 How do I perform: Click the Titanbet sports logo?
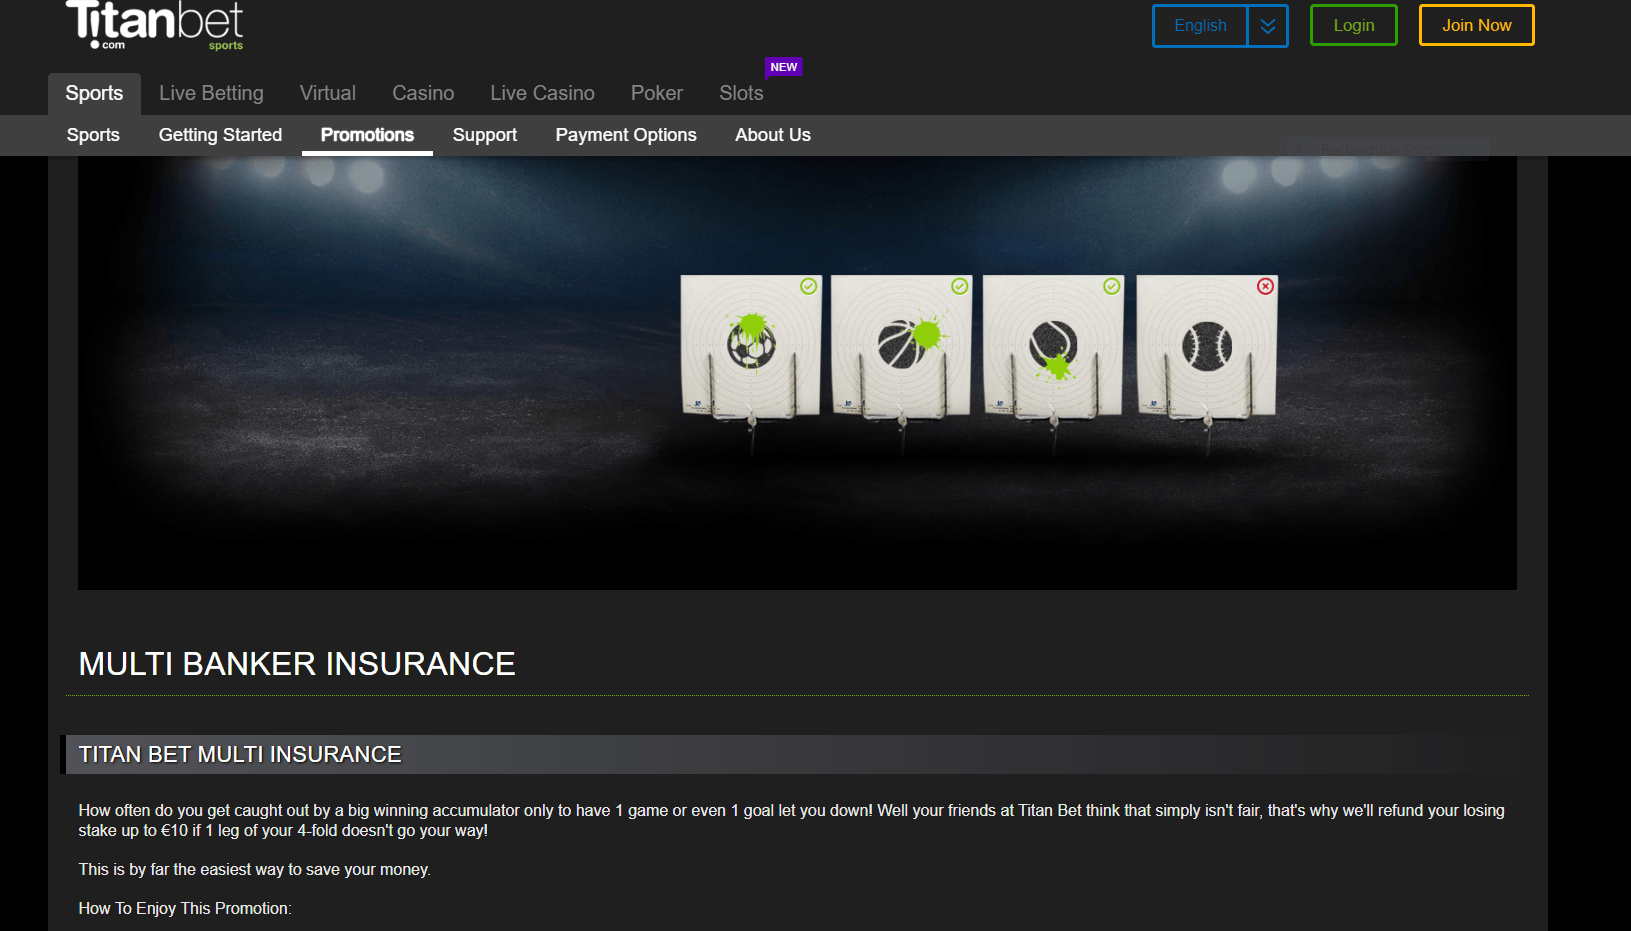coord(154,25)
